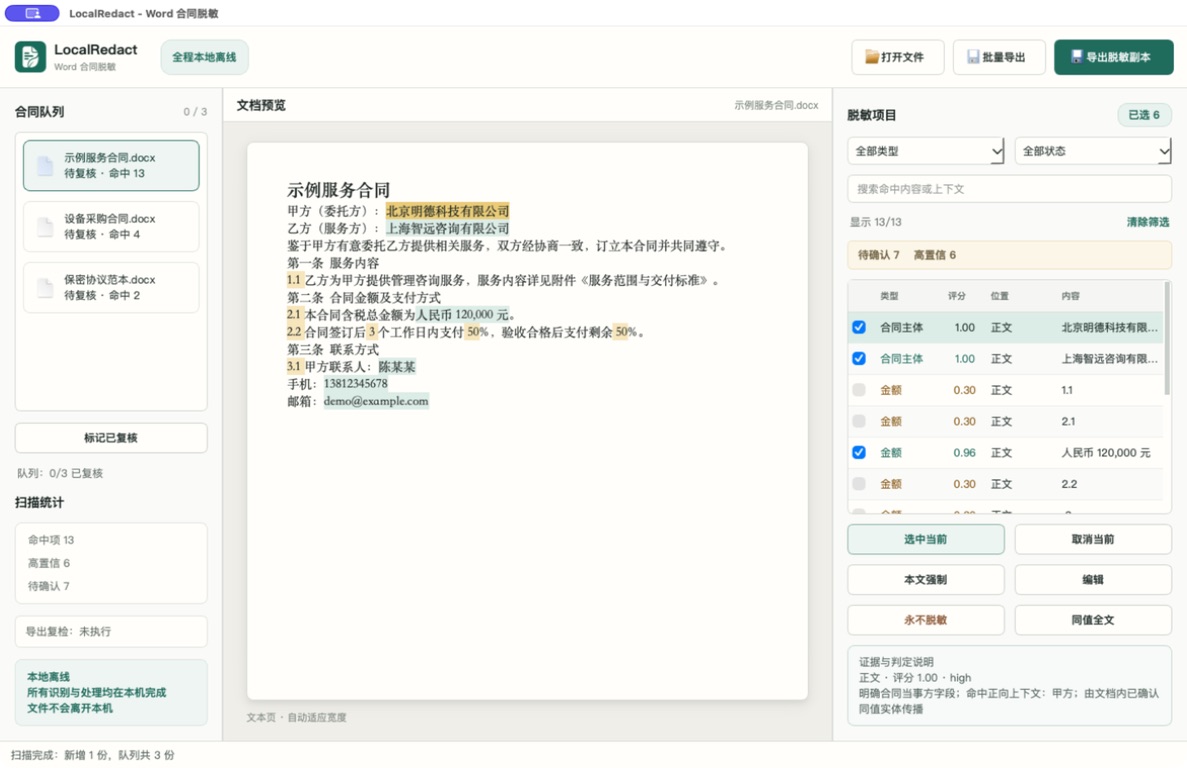Image resolution: width=1187 pixels, height=768 pixels.
Task: Click the purple screen icon in title bar
Action: (x=32, y=13)
